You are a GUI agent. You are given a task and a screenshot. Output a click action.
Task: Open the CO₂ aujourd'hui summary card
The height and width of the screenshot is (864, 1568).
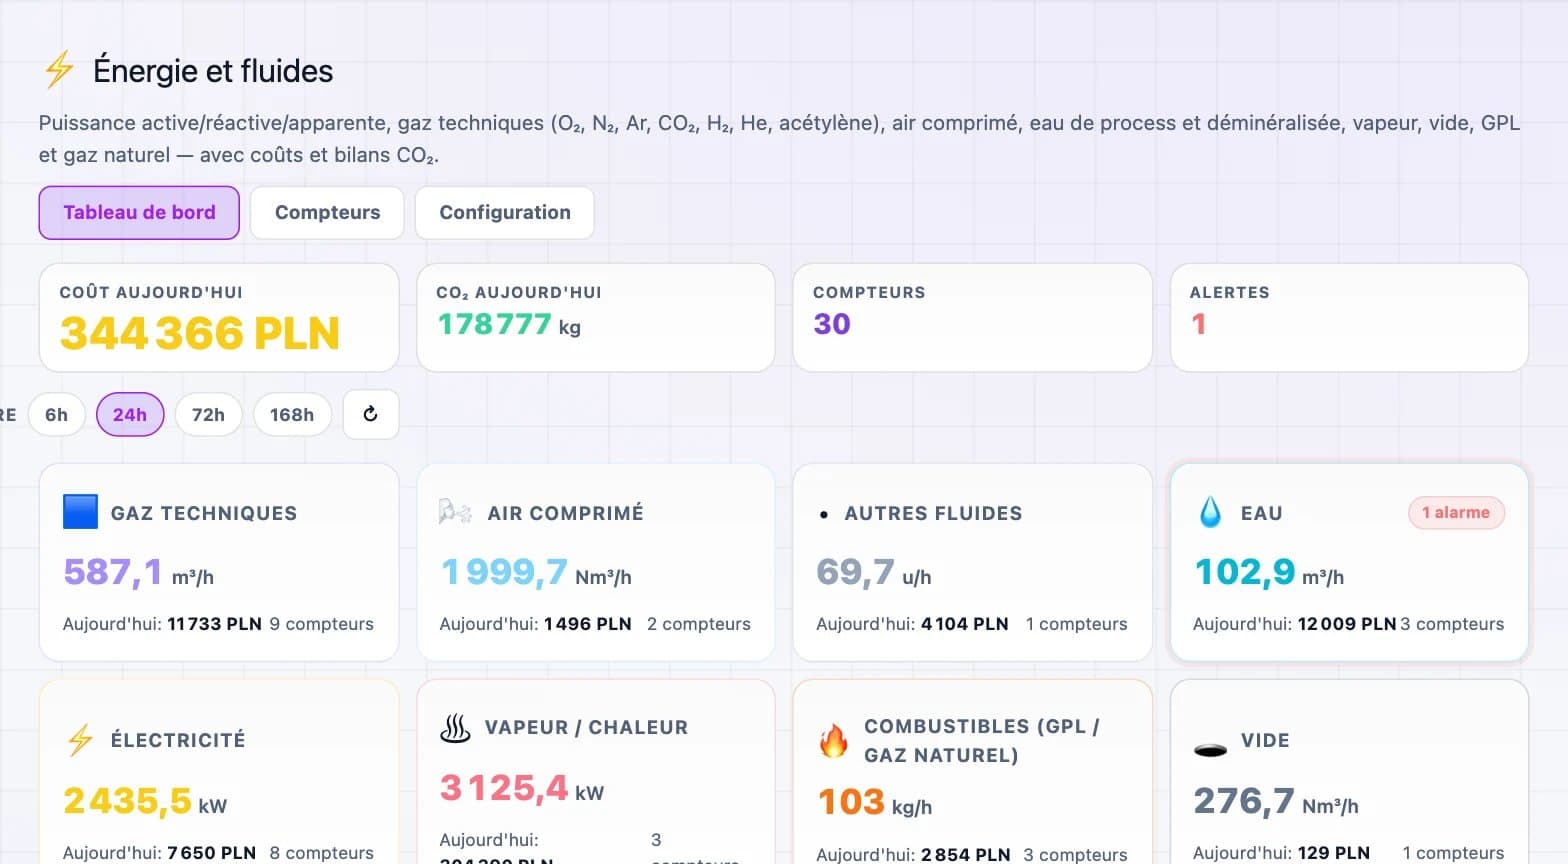coord(596,317)
